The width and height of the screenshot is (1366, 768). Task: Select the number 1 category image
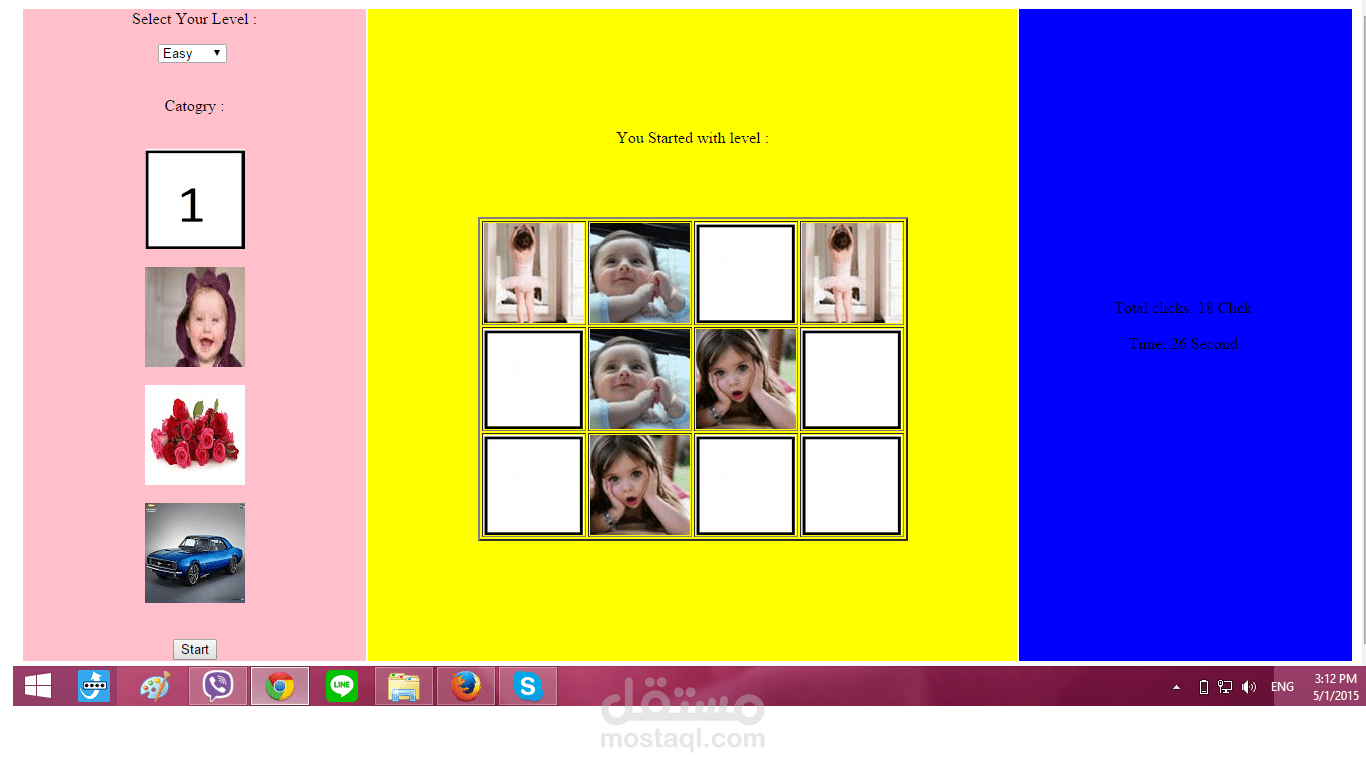pyautogui.click(x=195, y=200)
